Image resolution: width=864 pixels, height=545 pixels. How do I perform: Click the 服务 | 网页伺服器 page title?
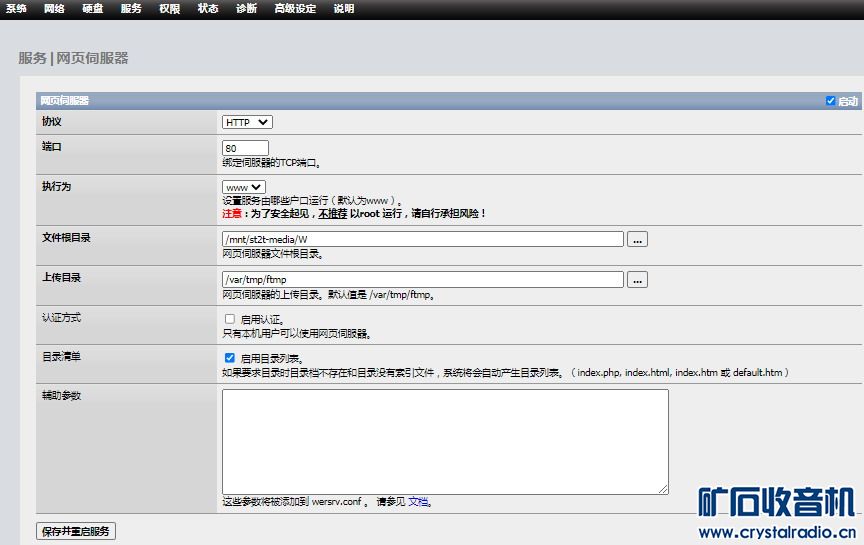point(73,58)
